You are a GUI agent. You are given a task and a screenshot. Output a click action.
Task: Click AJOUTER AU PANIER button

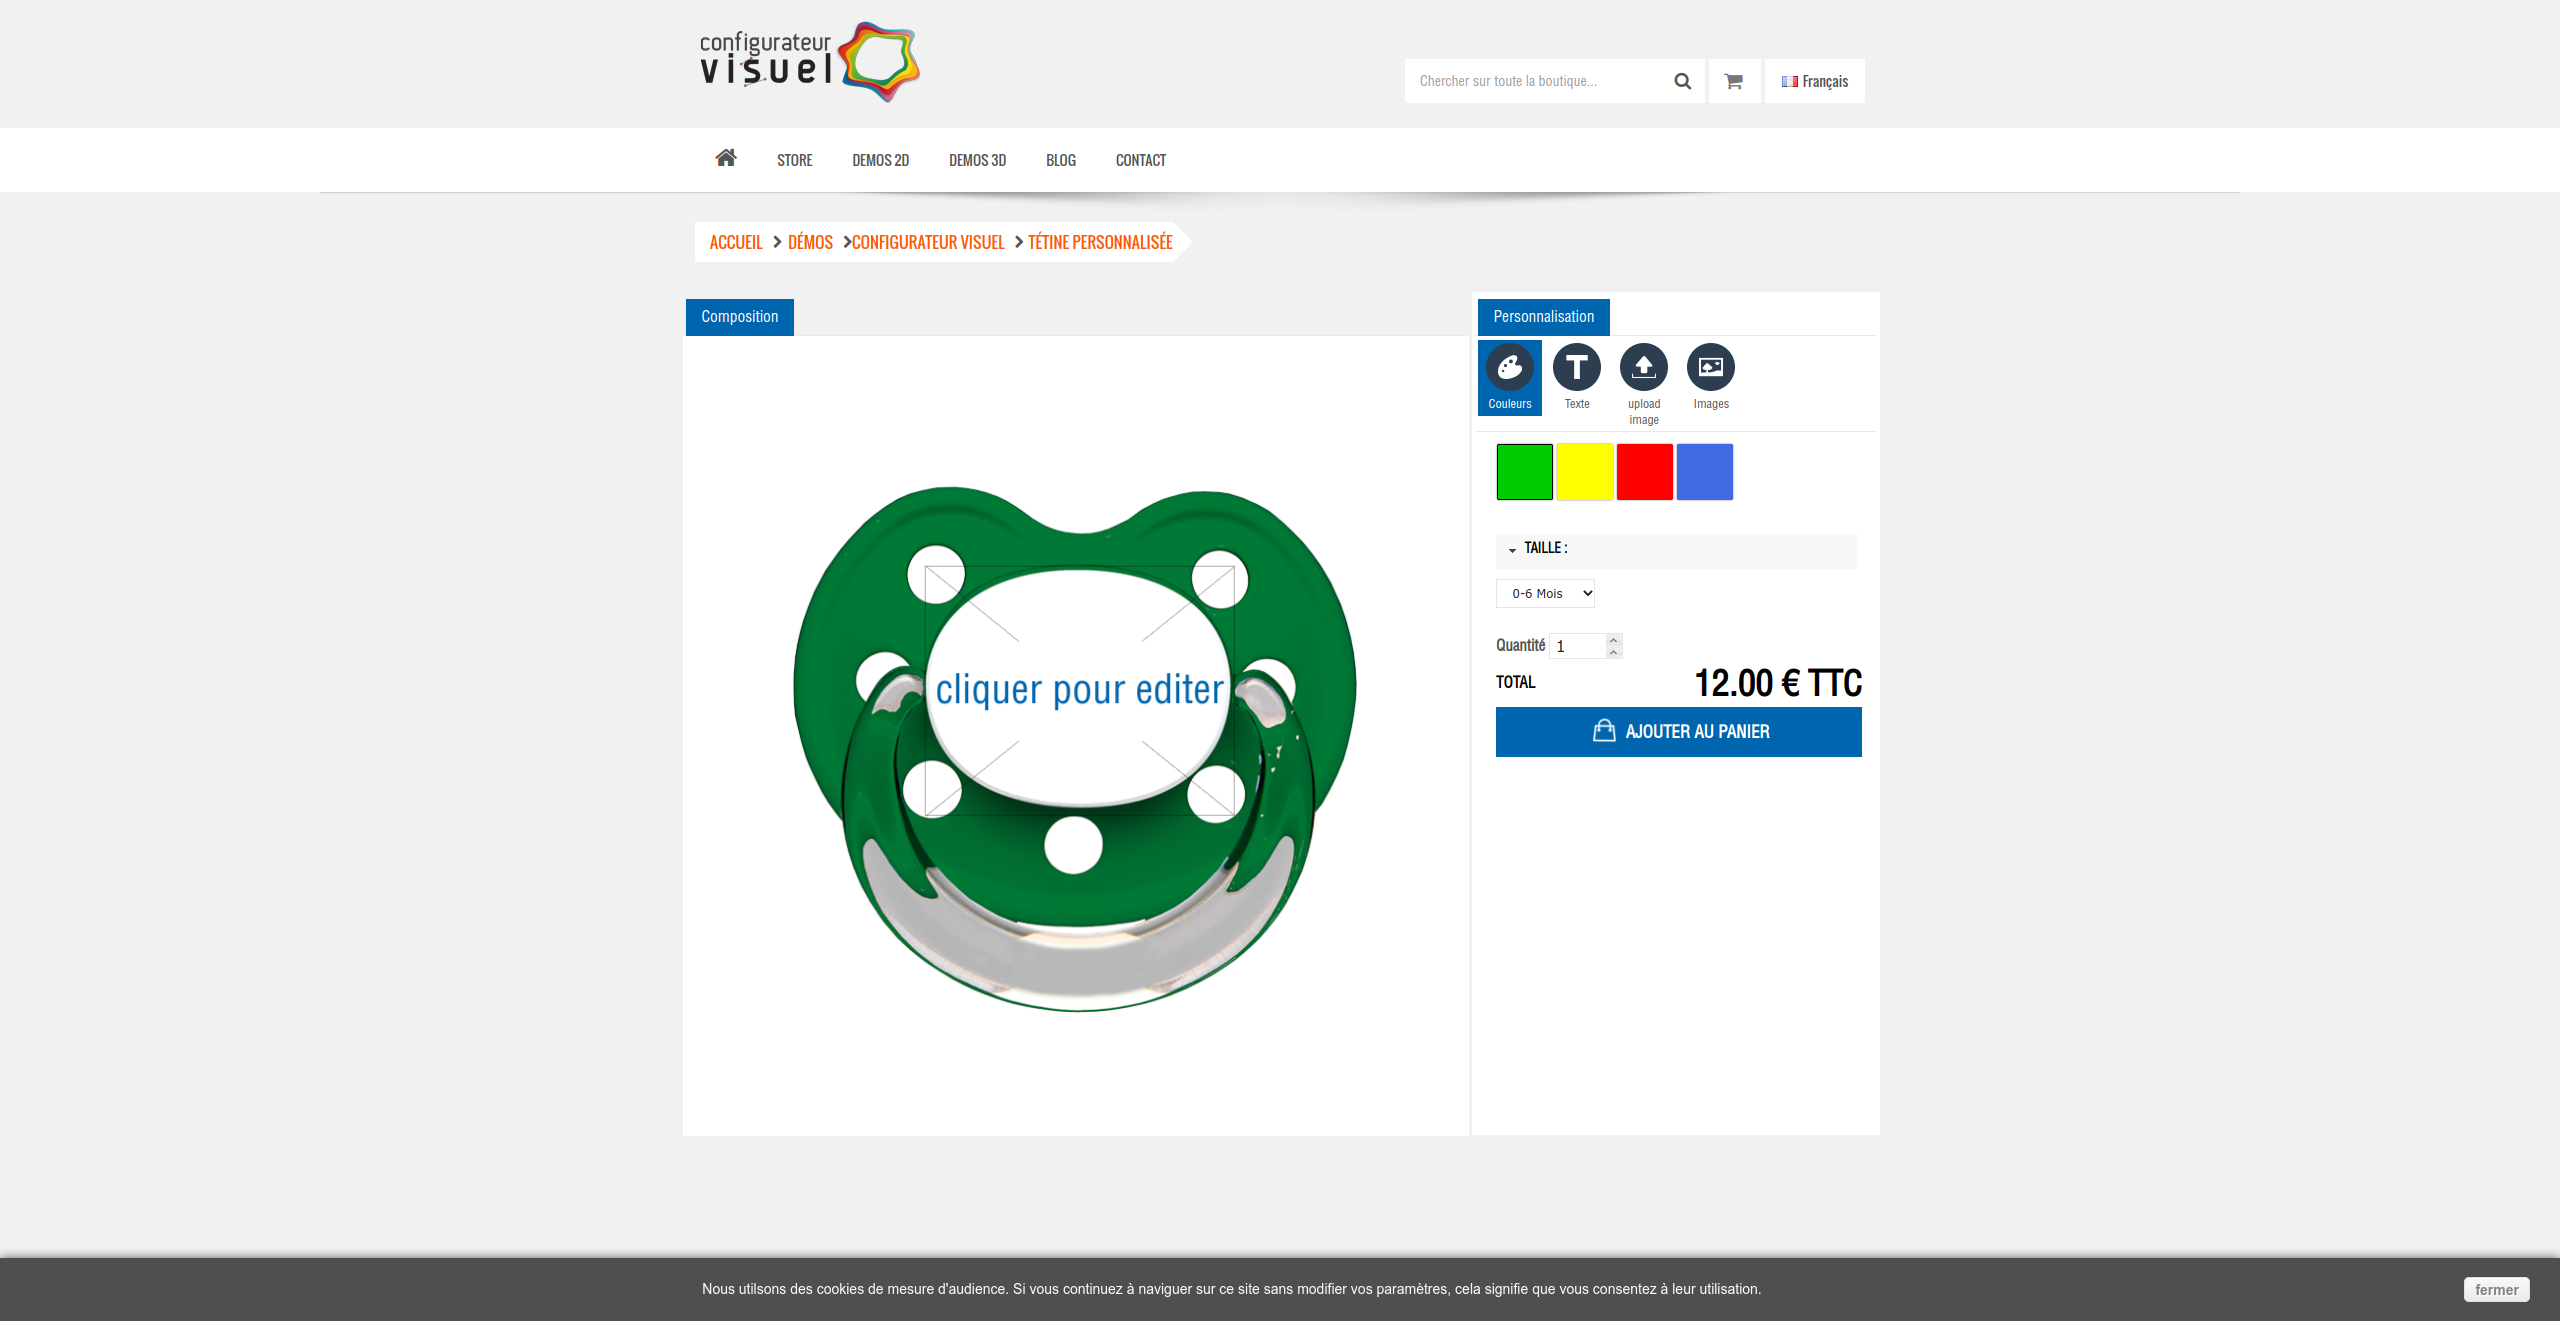pos(1678,731)
